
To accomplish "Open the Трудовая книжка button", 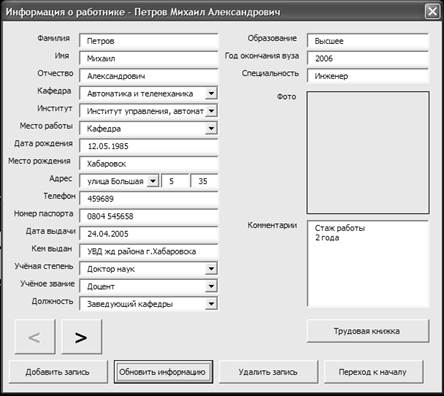I will pos(367,331).
